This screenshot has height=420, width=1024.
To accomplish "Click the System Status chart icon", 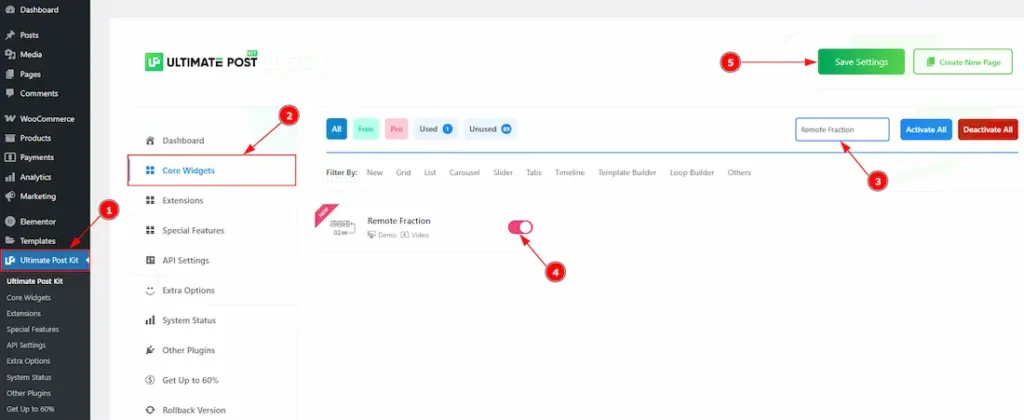I will (150, 320).
